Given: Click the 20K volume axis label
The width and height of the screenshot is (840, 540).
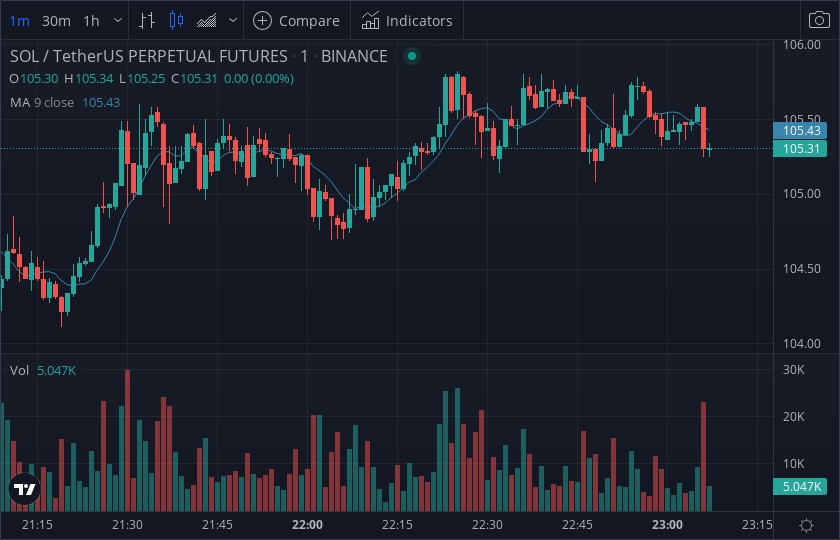Looking at the screenshot, I should click(x=793, y=417).
